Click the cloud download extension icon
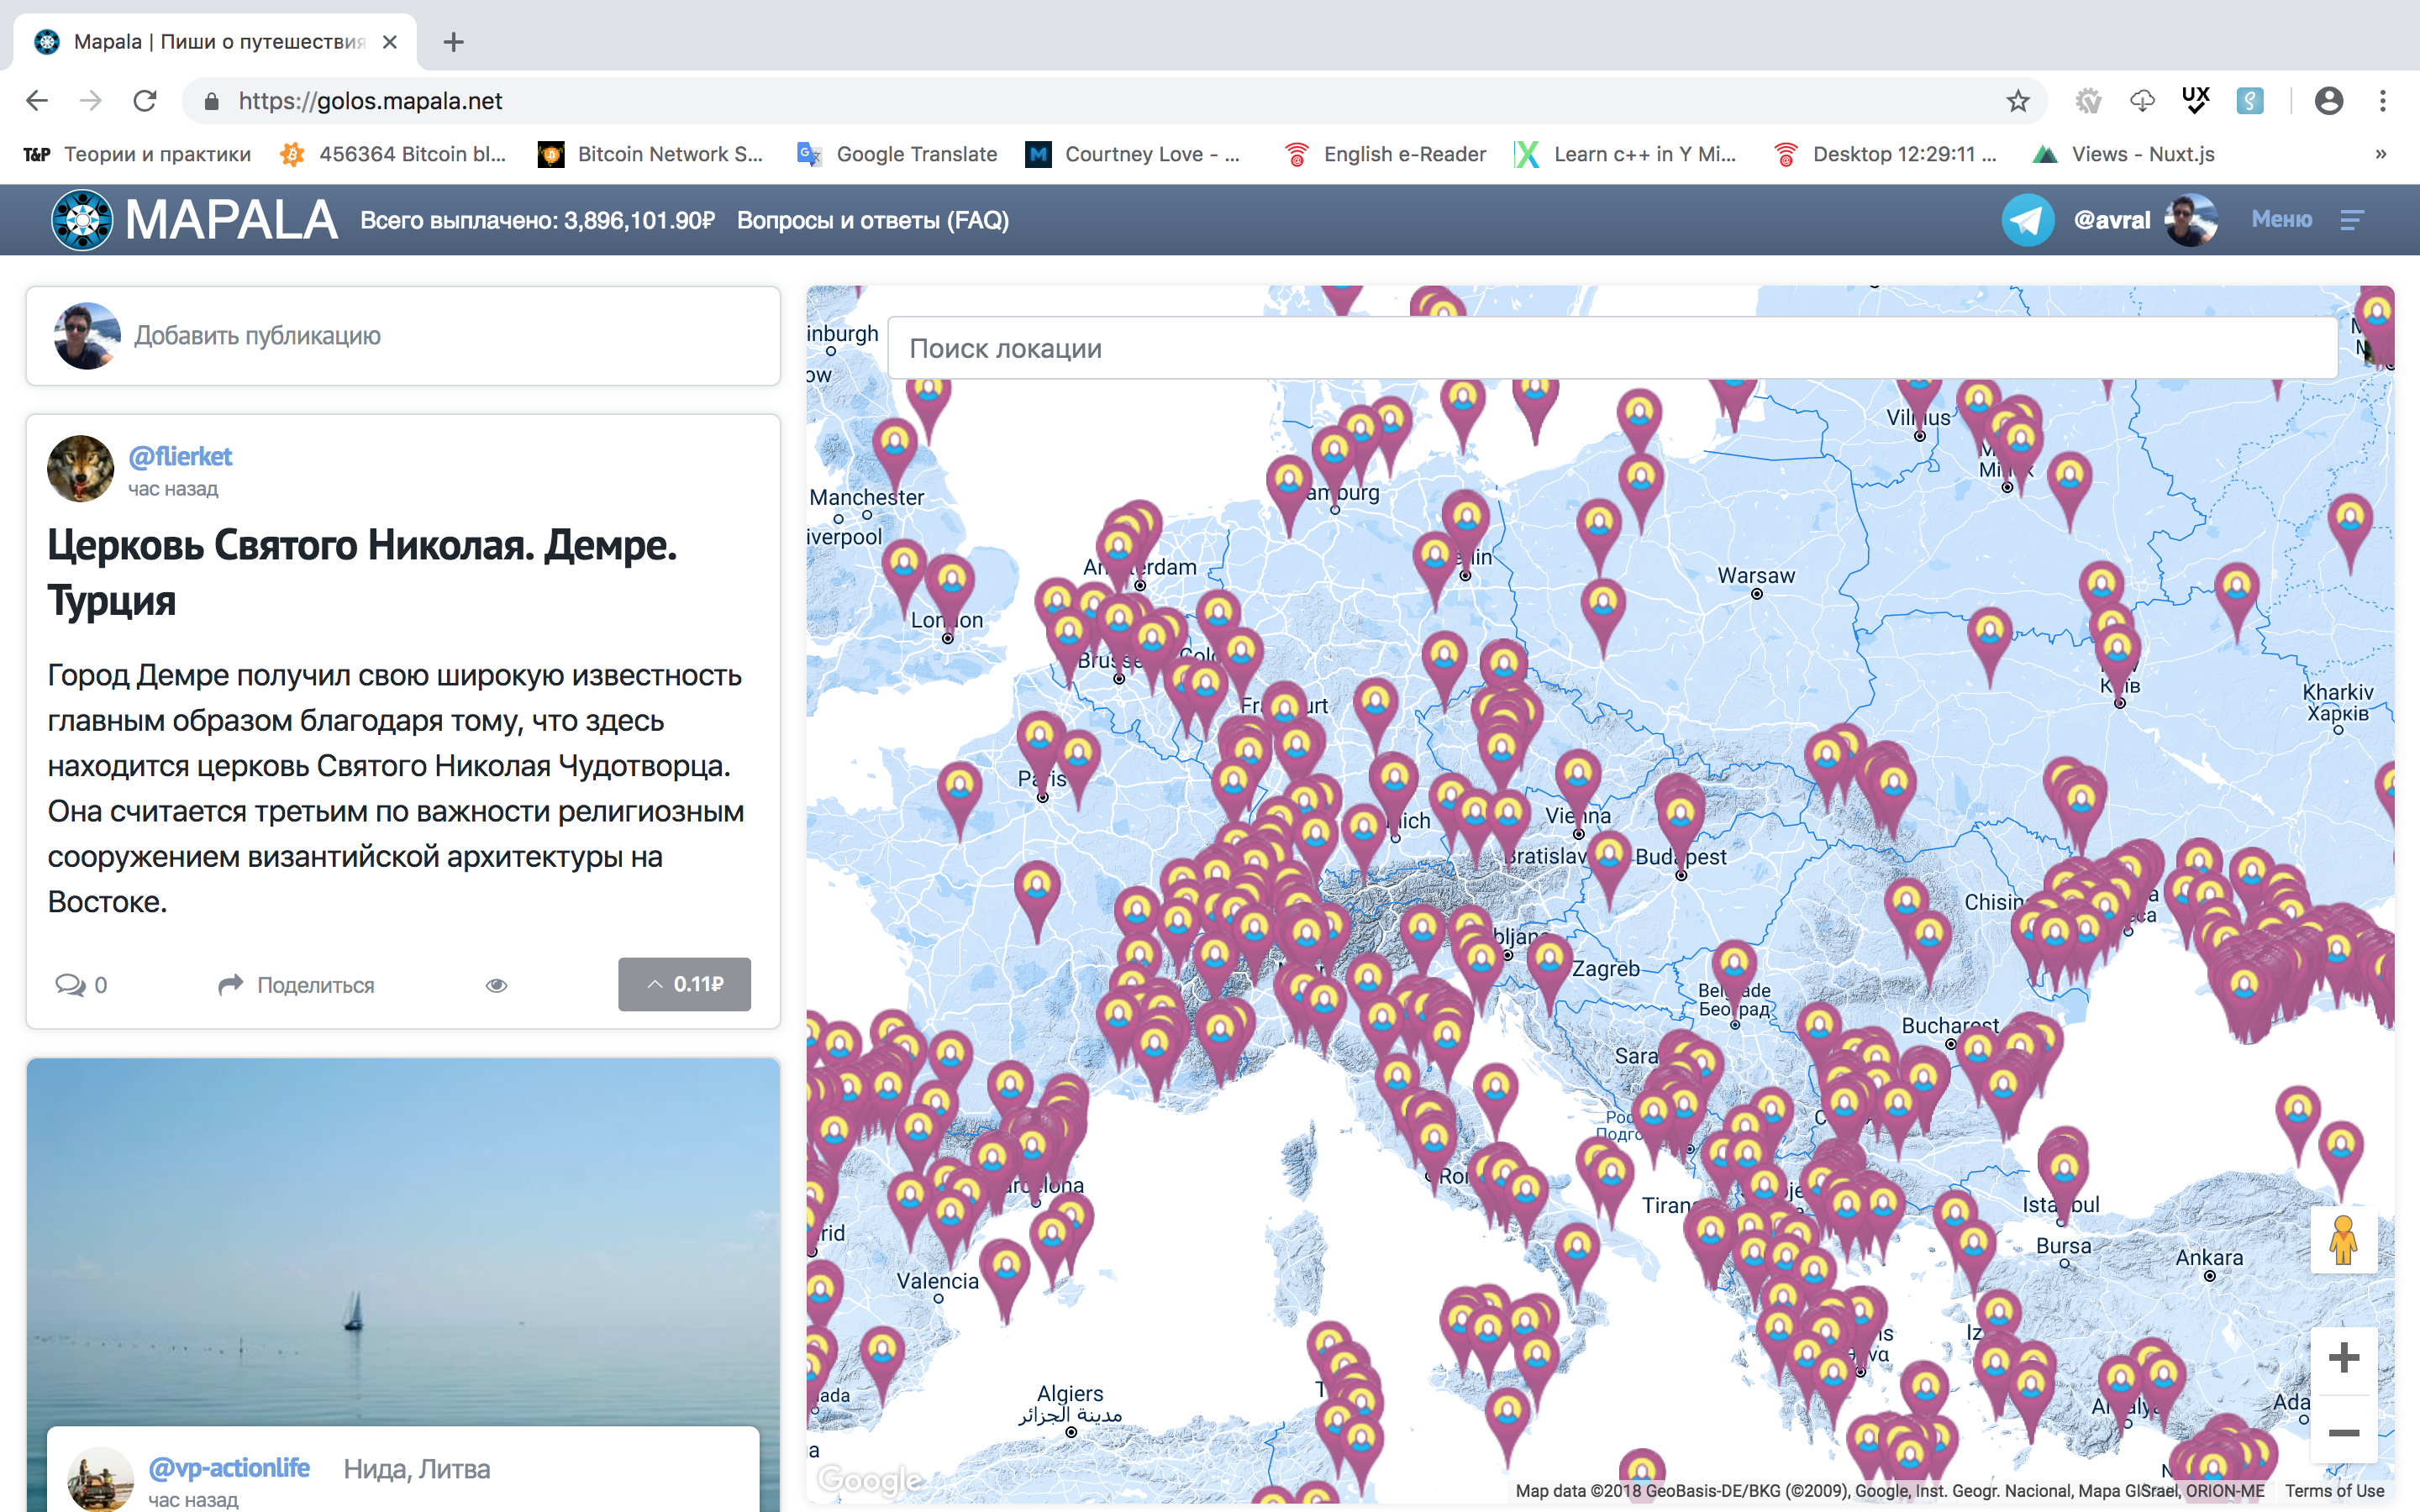The height and width of the screenshot is (1512, 2420). (2142, 101)
